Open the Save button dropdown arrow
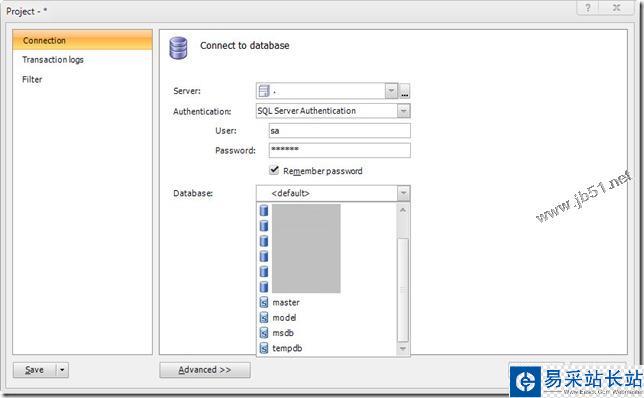The image size is (644, 398). 62,370
